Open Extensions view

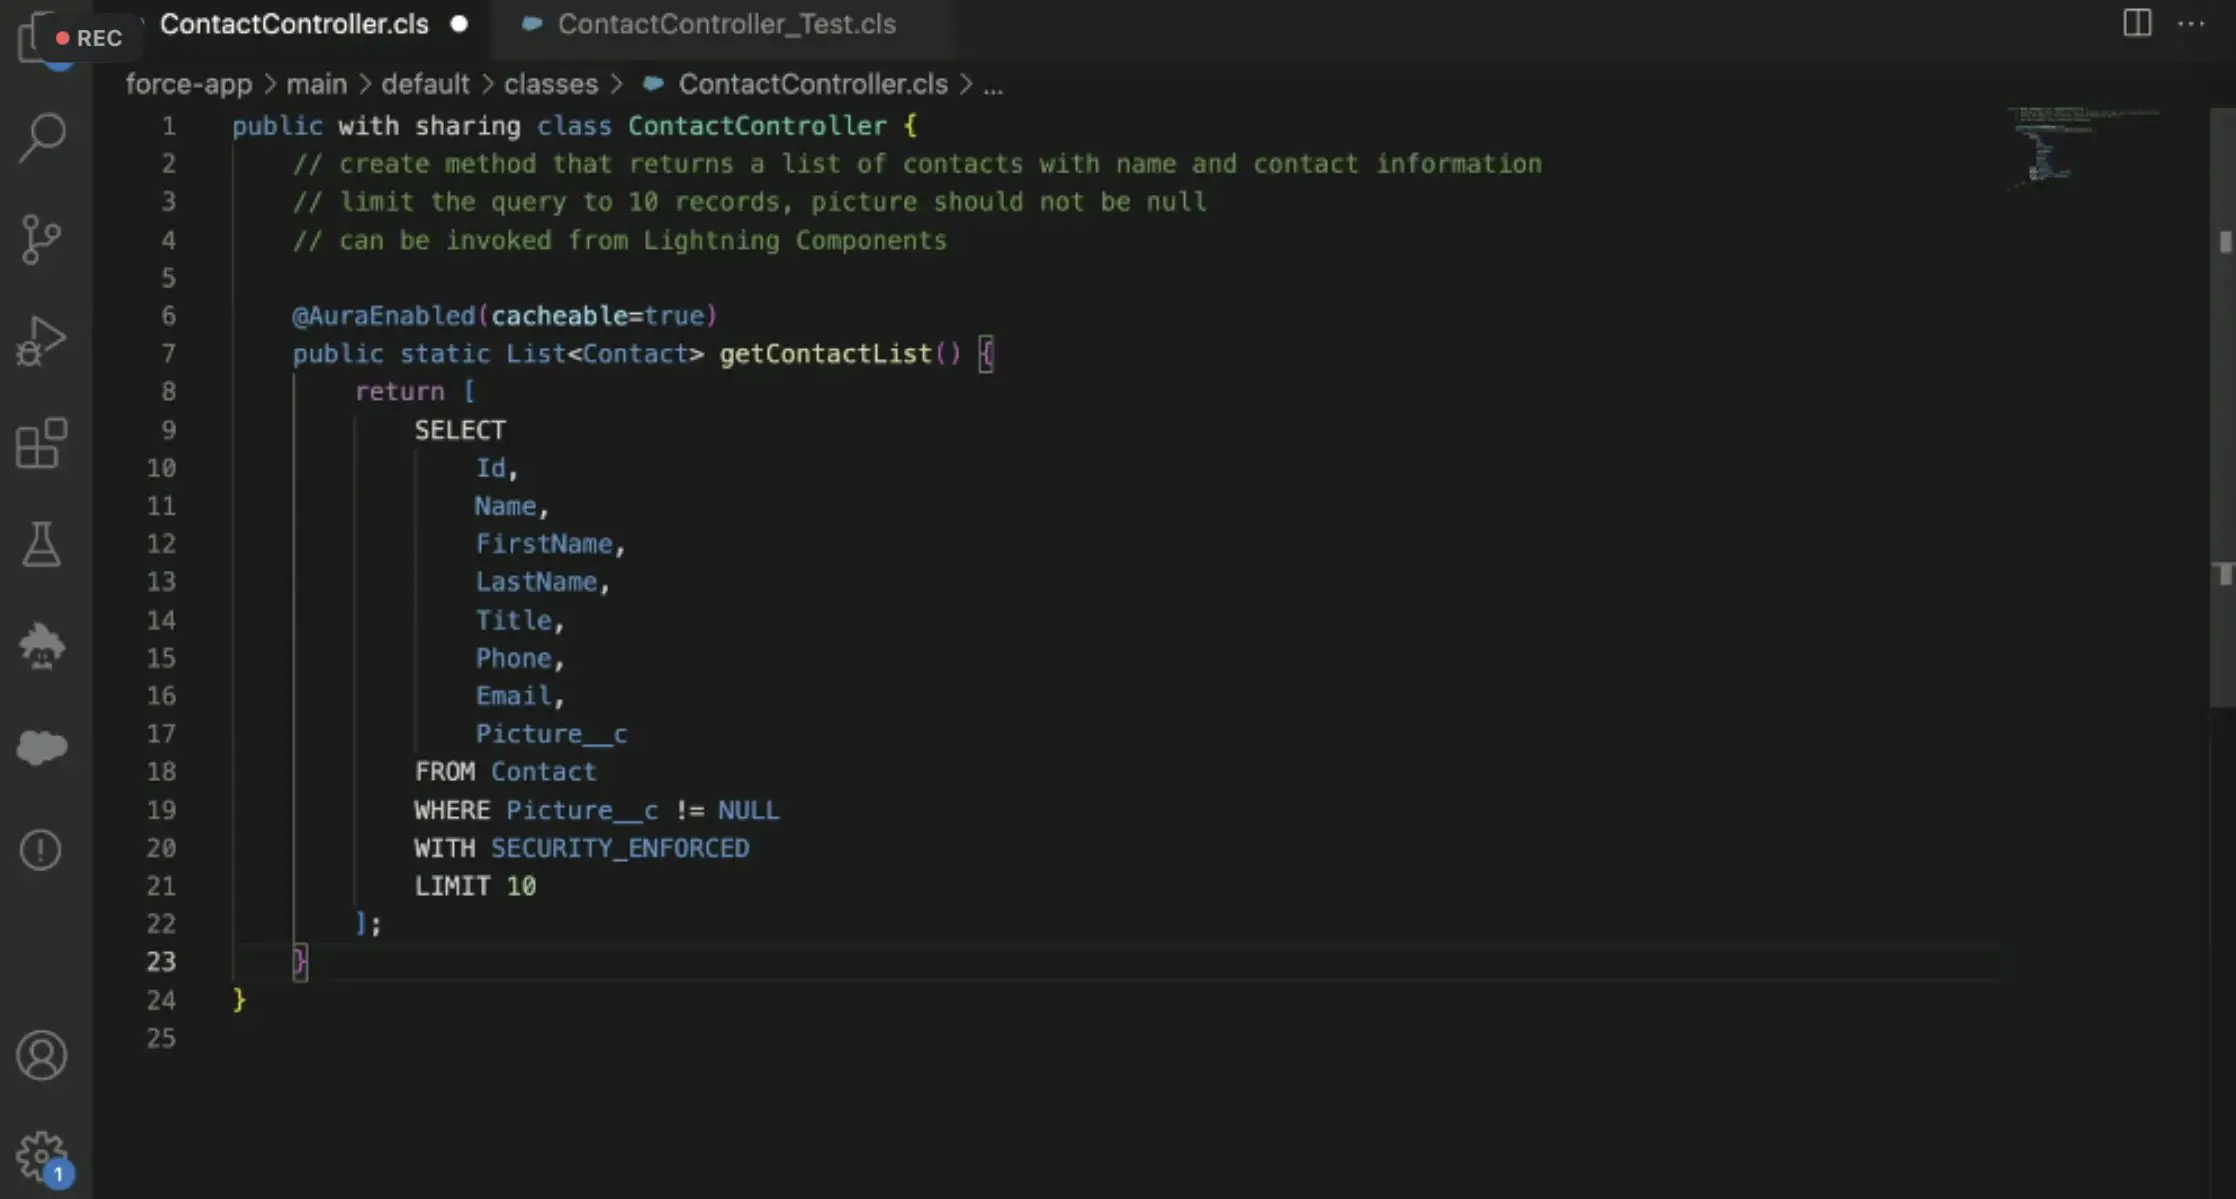click(42, 443)
